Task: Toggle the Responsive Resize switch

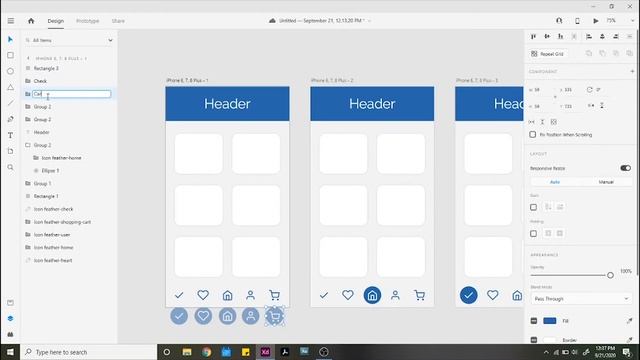Action: click(625, 168)
